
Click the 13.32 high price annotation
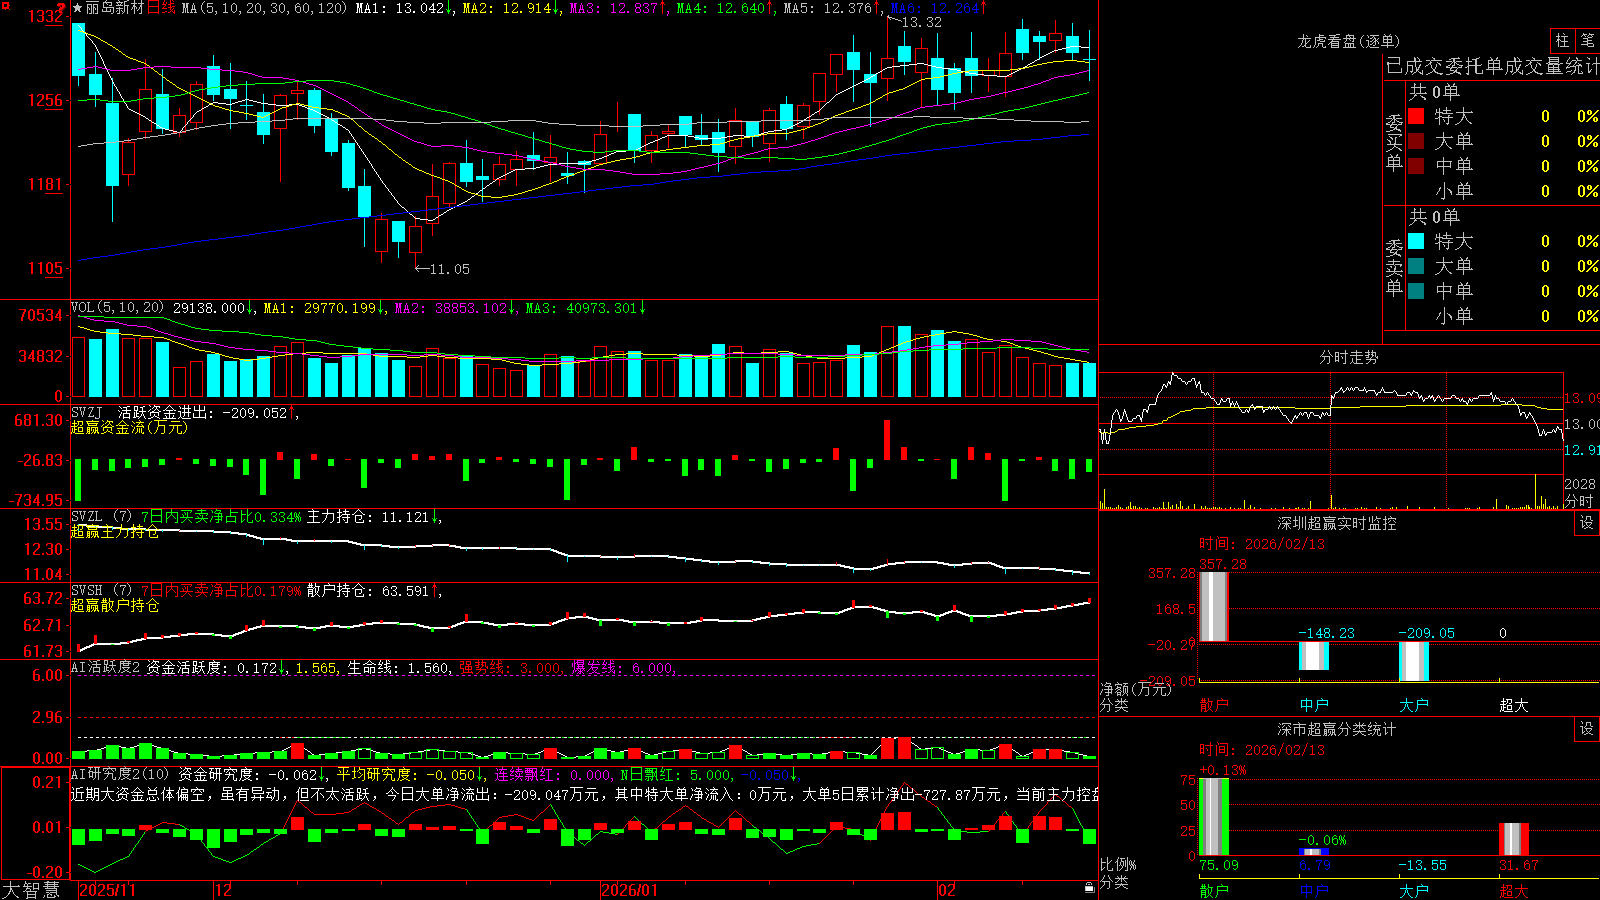pyautogui.click(x=921, y=22)
